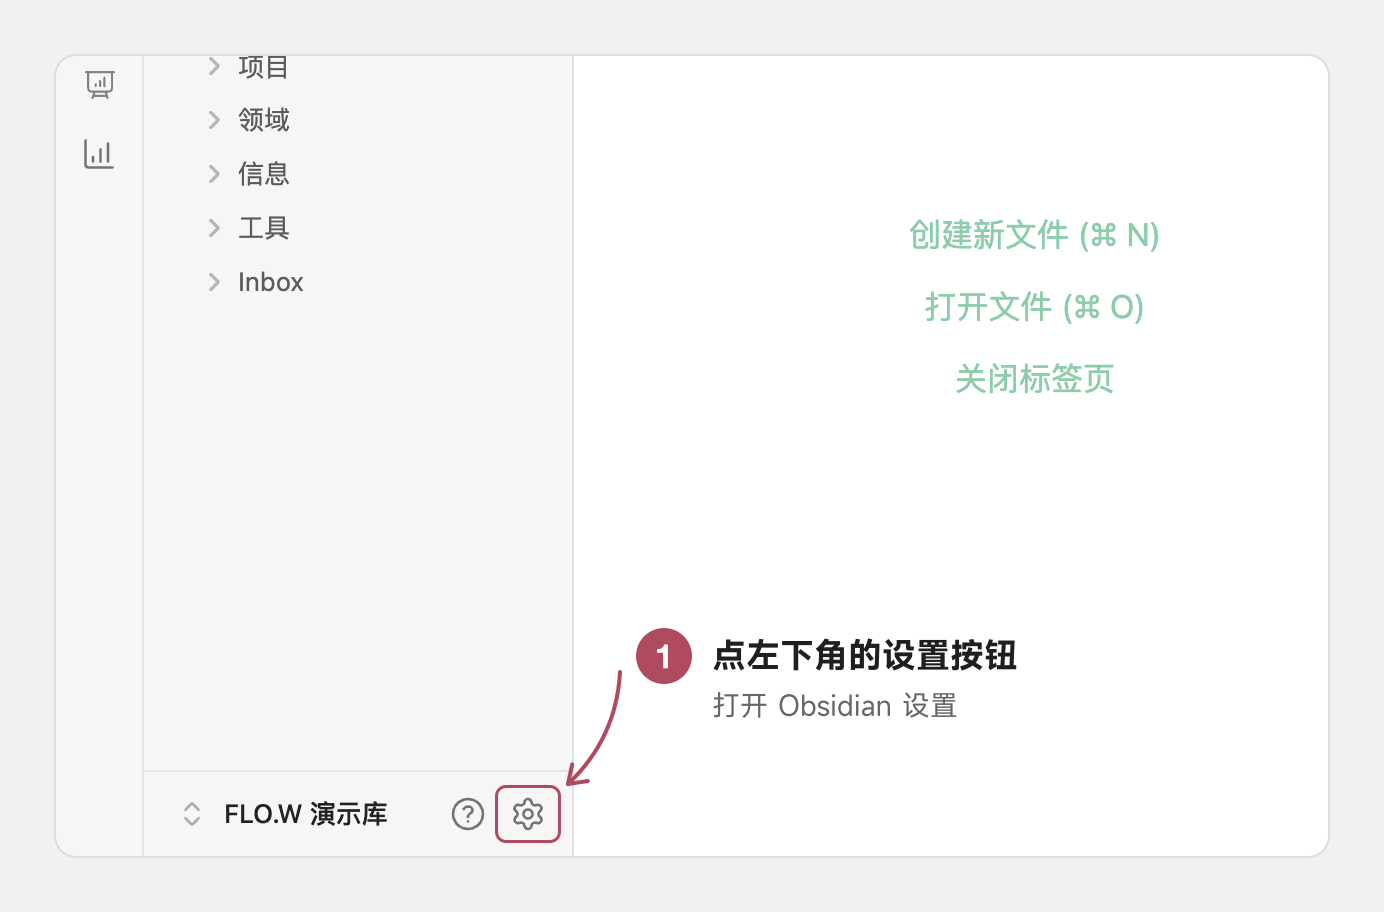Viewport: 1384px width, 912px height.
Task: Click the FLO.W 演示库 vault name
Action: pos(306,814)
